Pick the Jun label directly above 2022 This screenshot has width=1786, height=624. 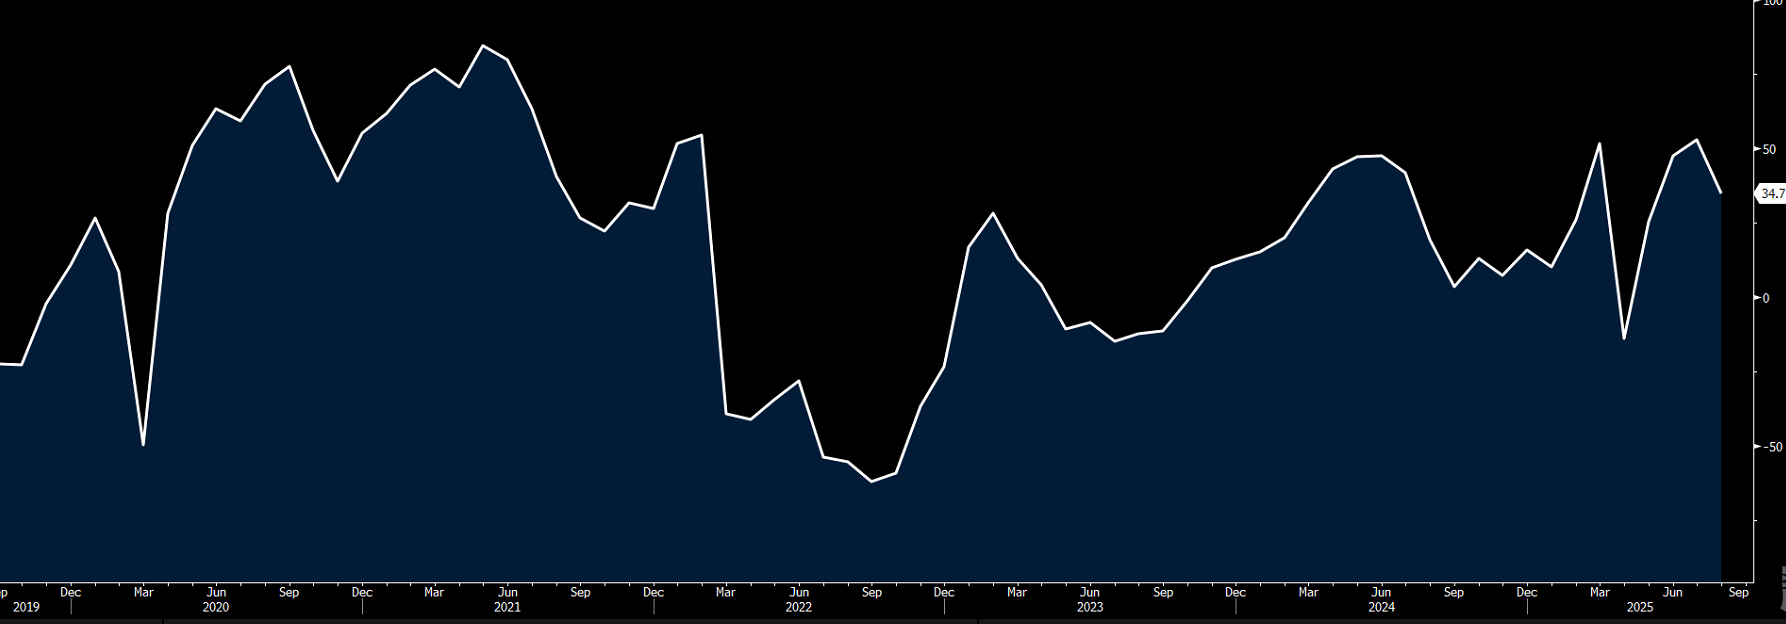pyautogui.click(x=798, y=592)
